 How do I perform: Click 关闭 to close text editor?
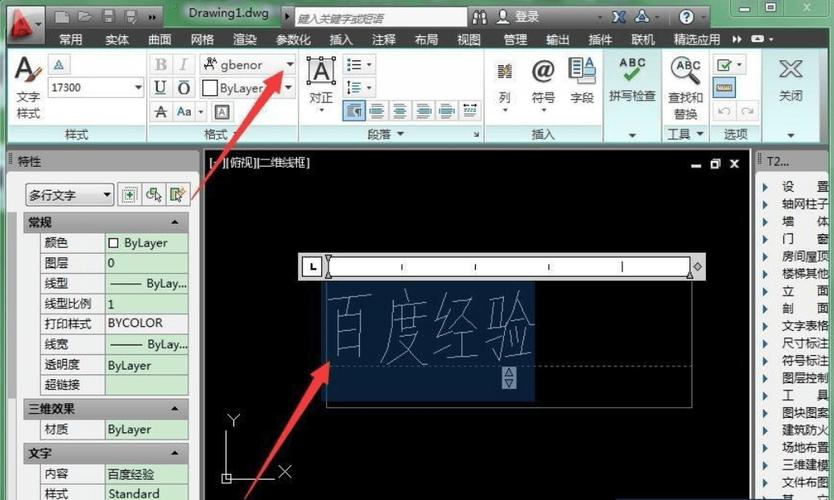(790, 81)
